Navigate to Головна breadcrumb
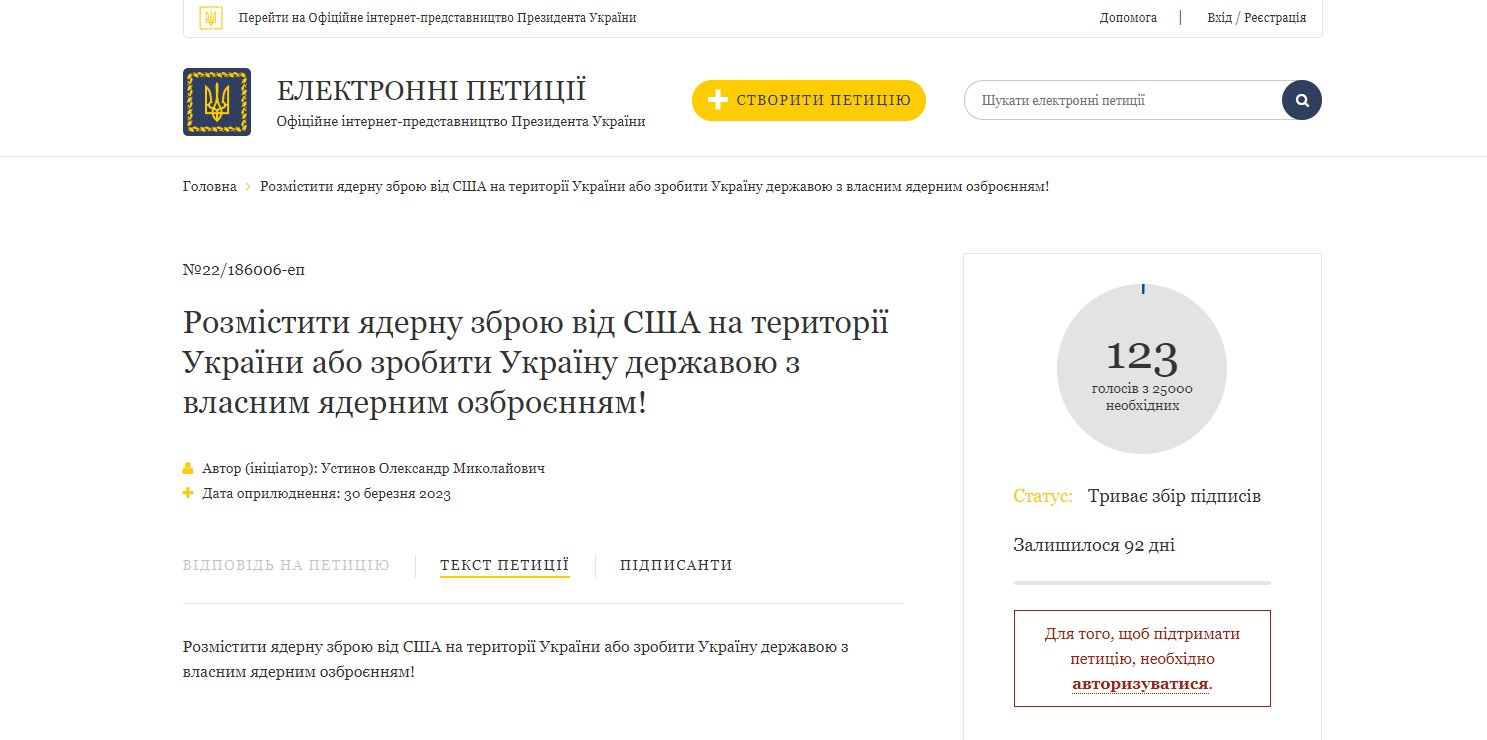The width and height of the screenshot is (1487, 740). pos(209,187)
